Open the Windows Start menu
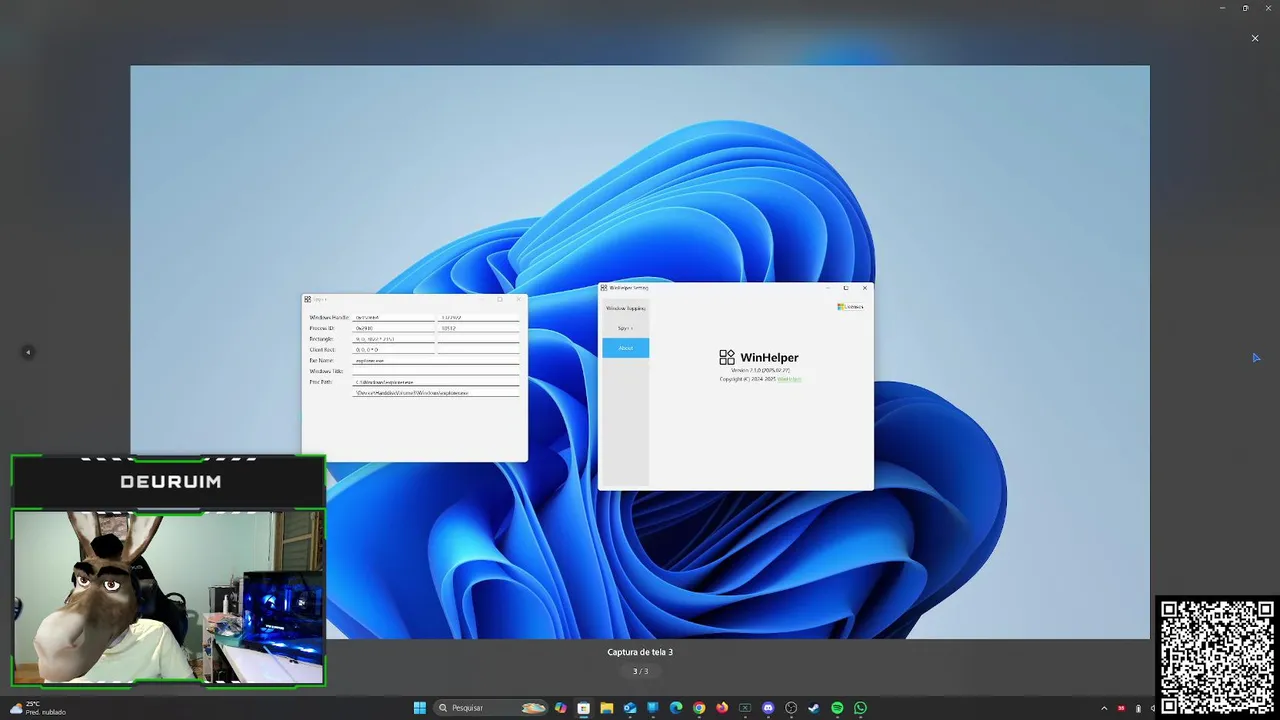This screenshot has width=1280, height=720. (x=420, y=708)
